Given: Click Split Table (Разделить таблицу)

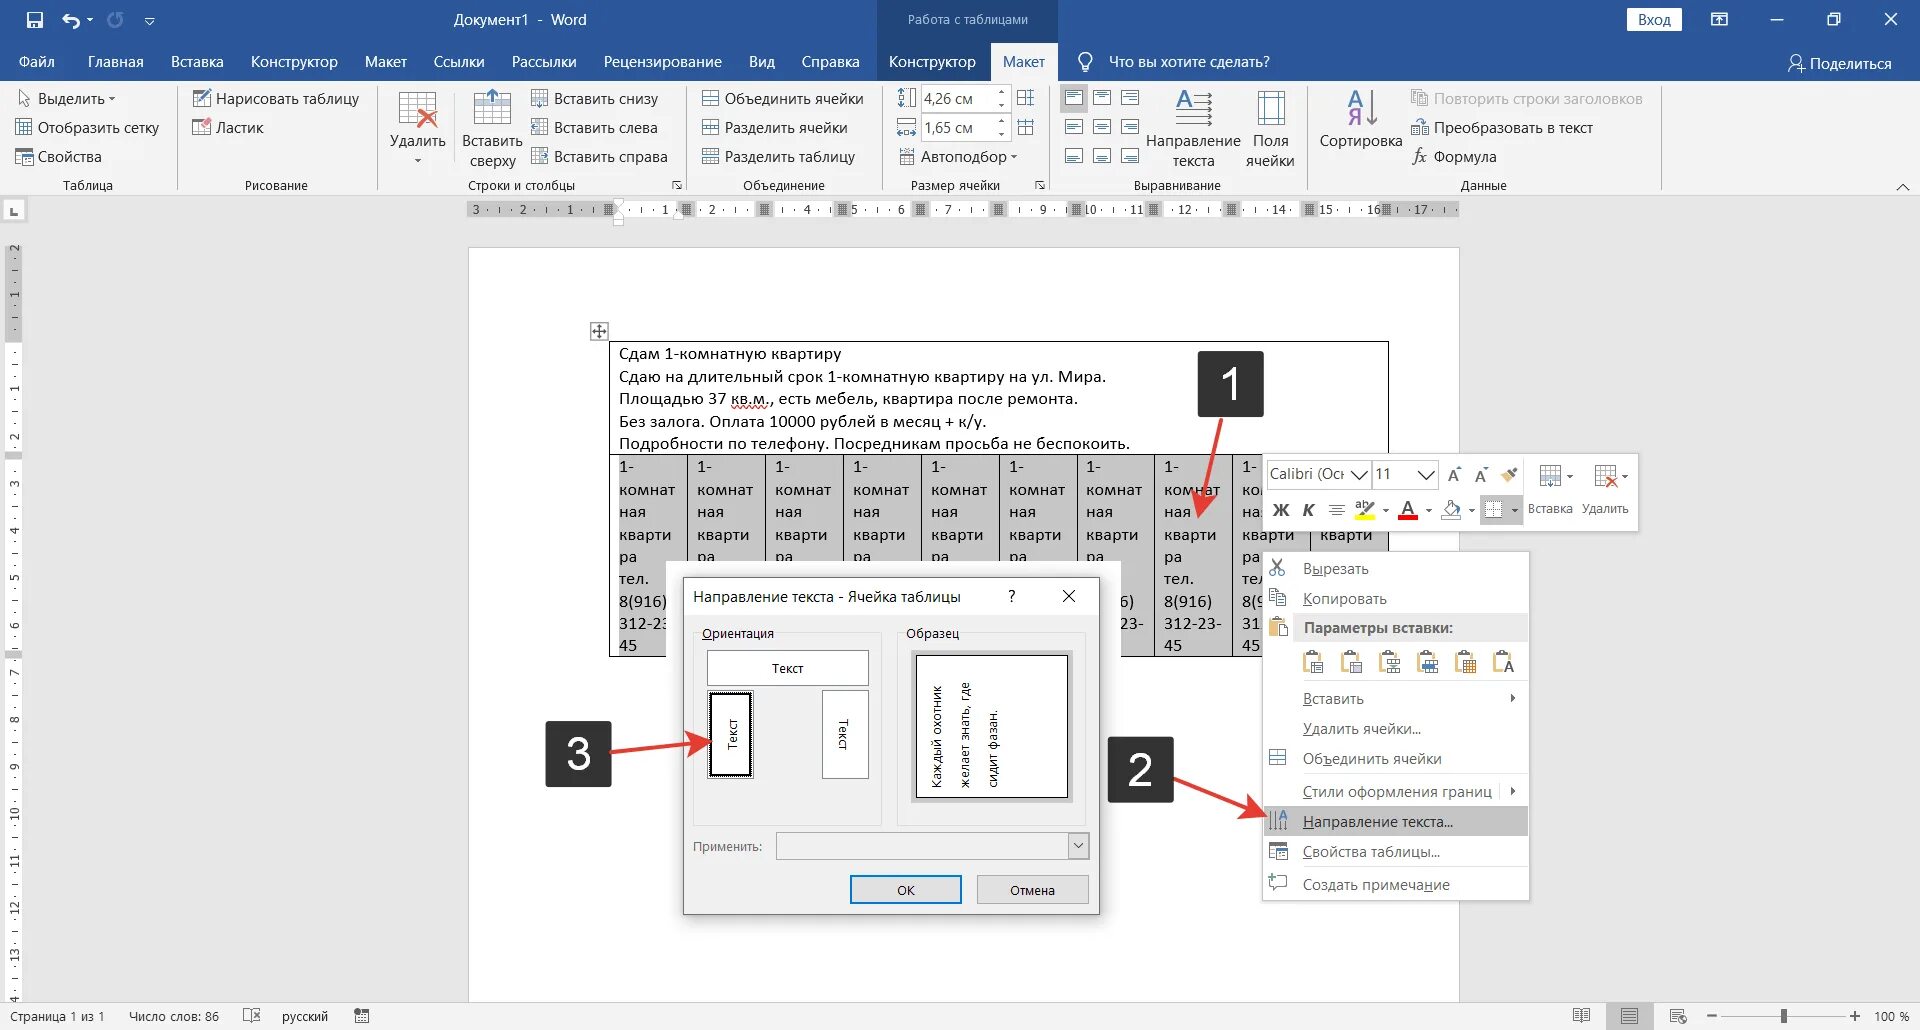Looking at the screenshot, I should point(778,156).
